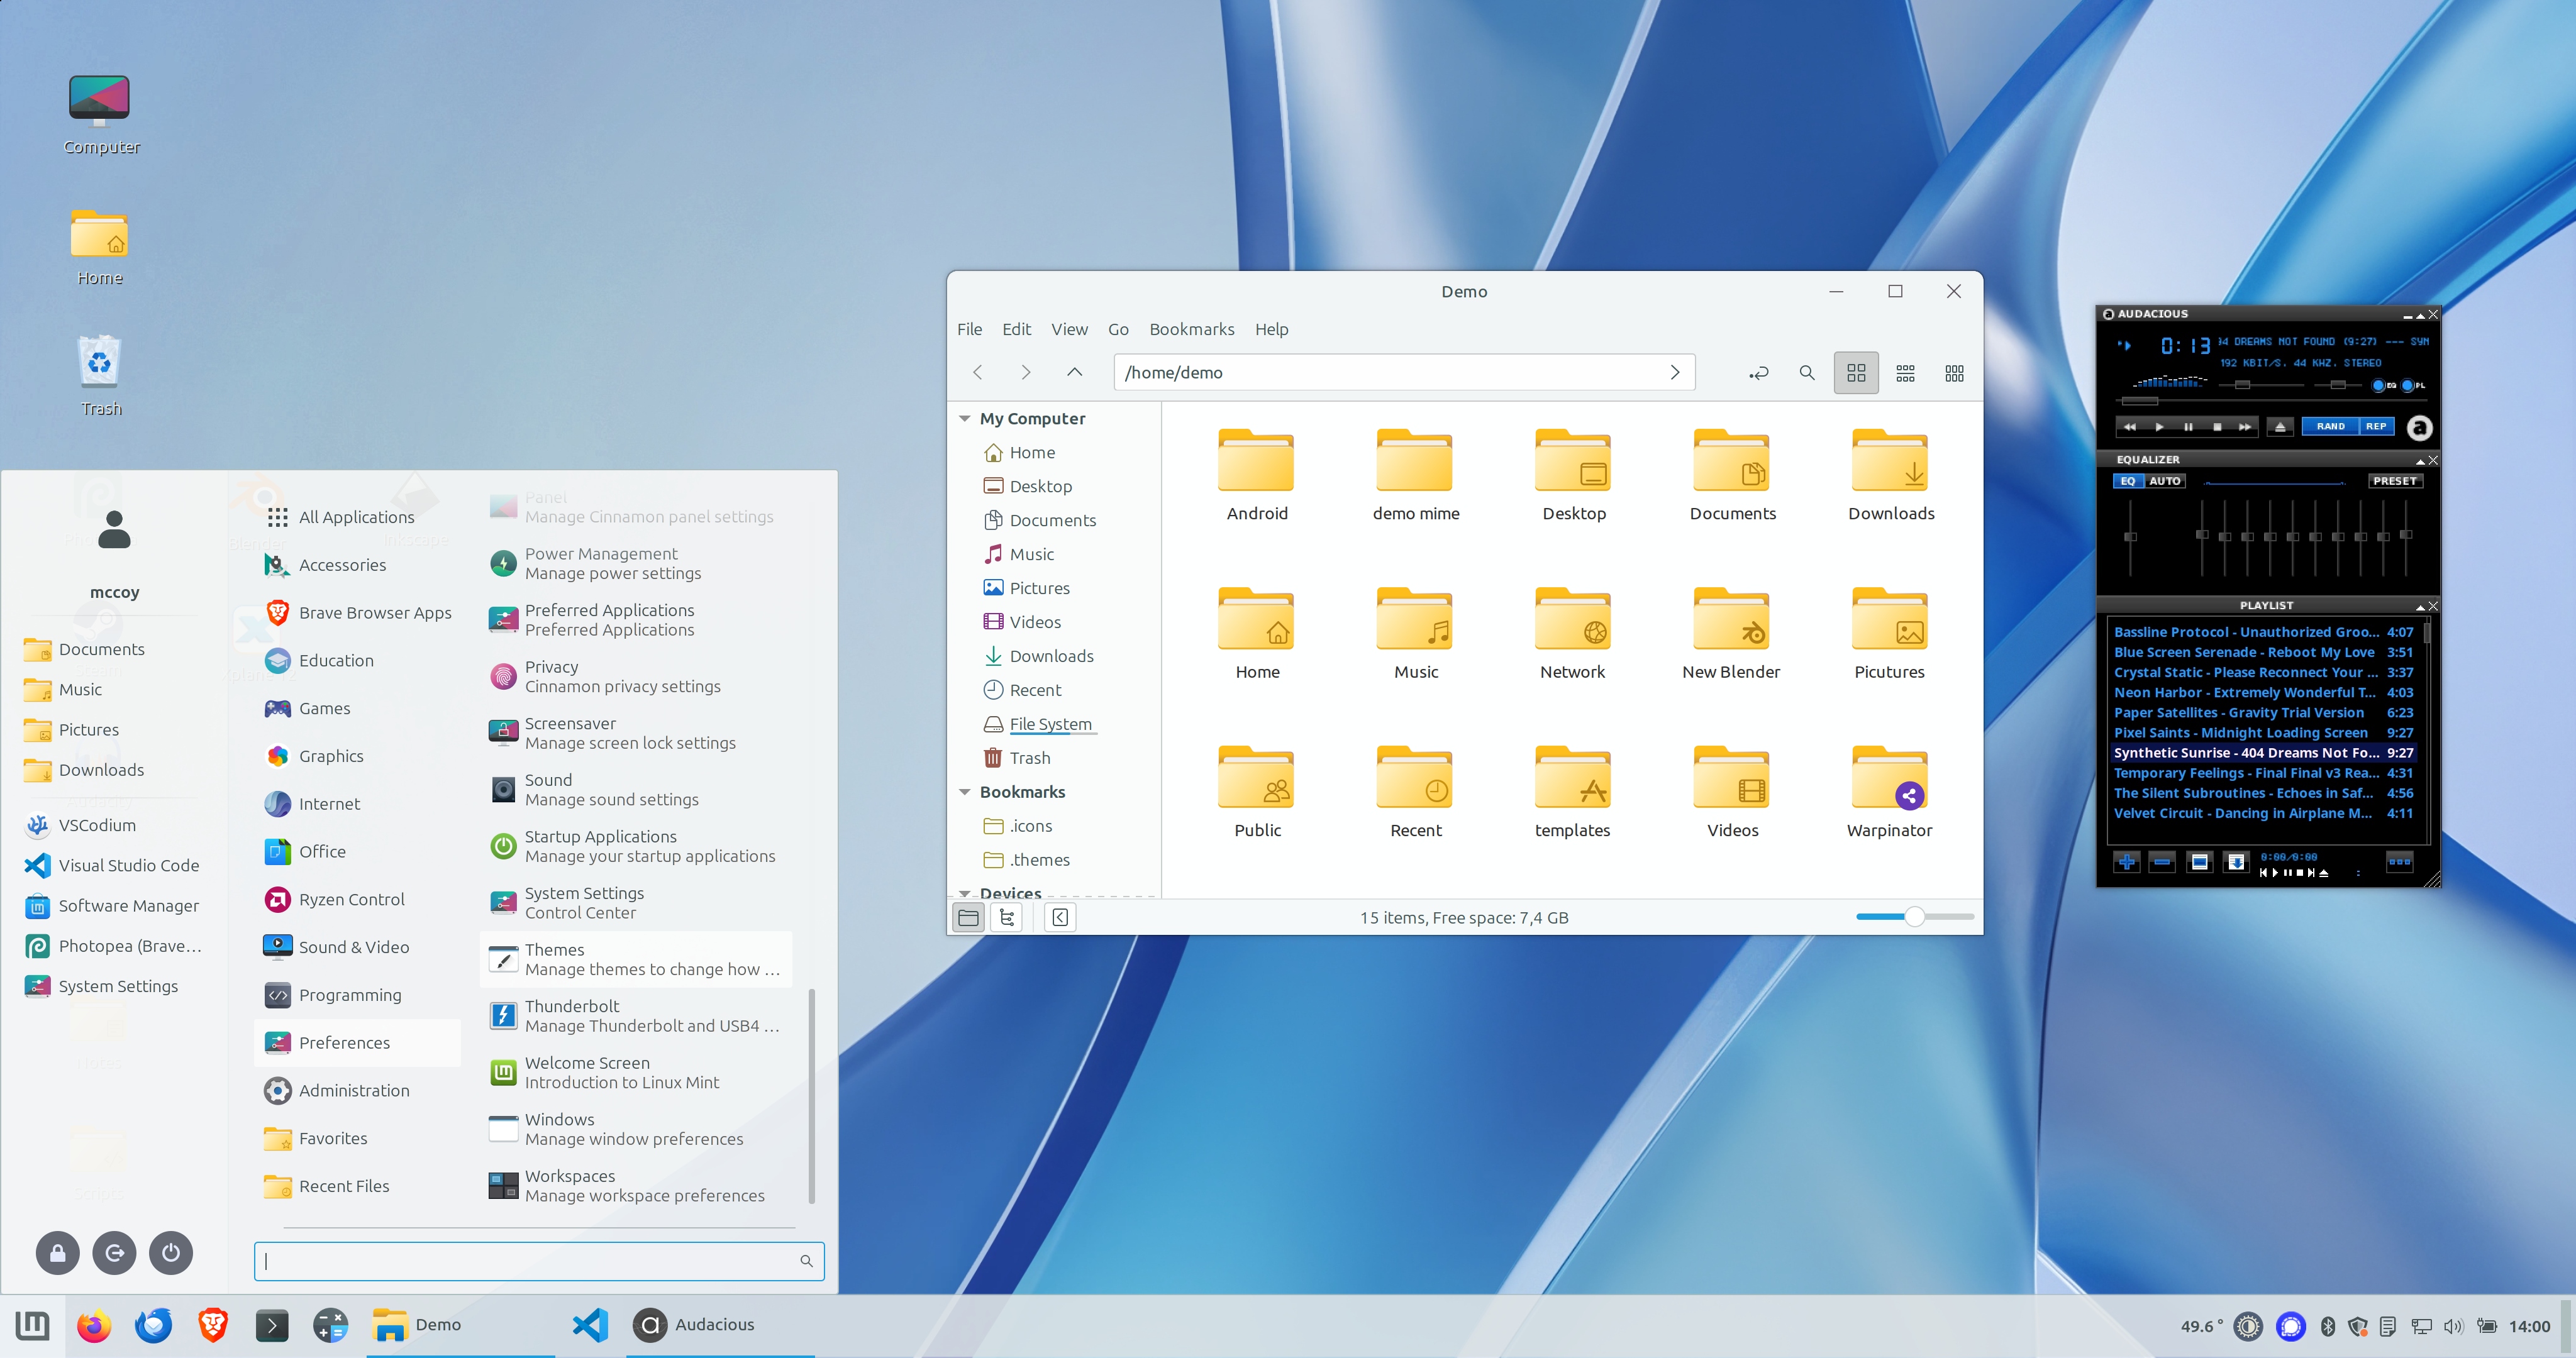Go up to parent folder in file manager

tap(1074, 372)
